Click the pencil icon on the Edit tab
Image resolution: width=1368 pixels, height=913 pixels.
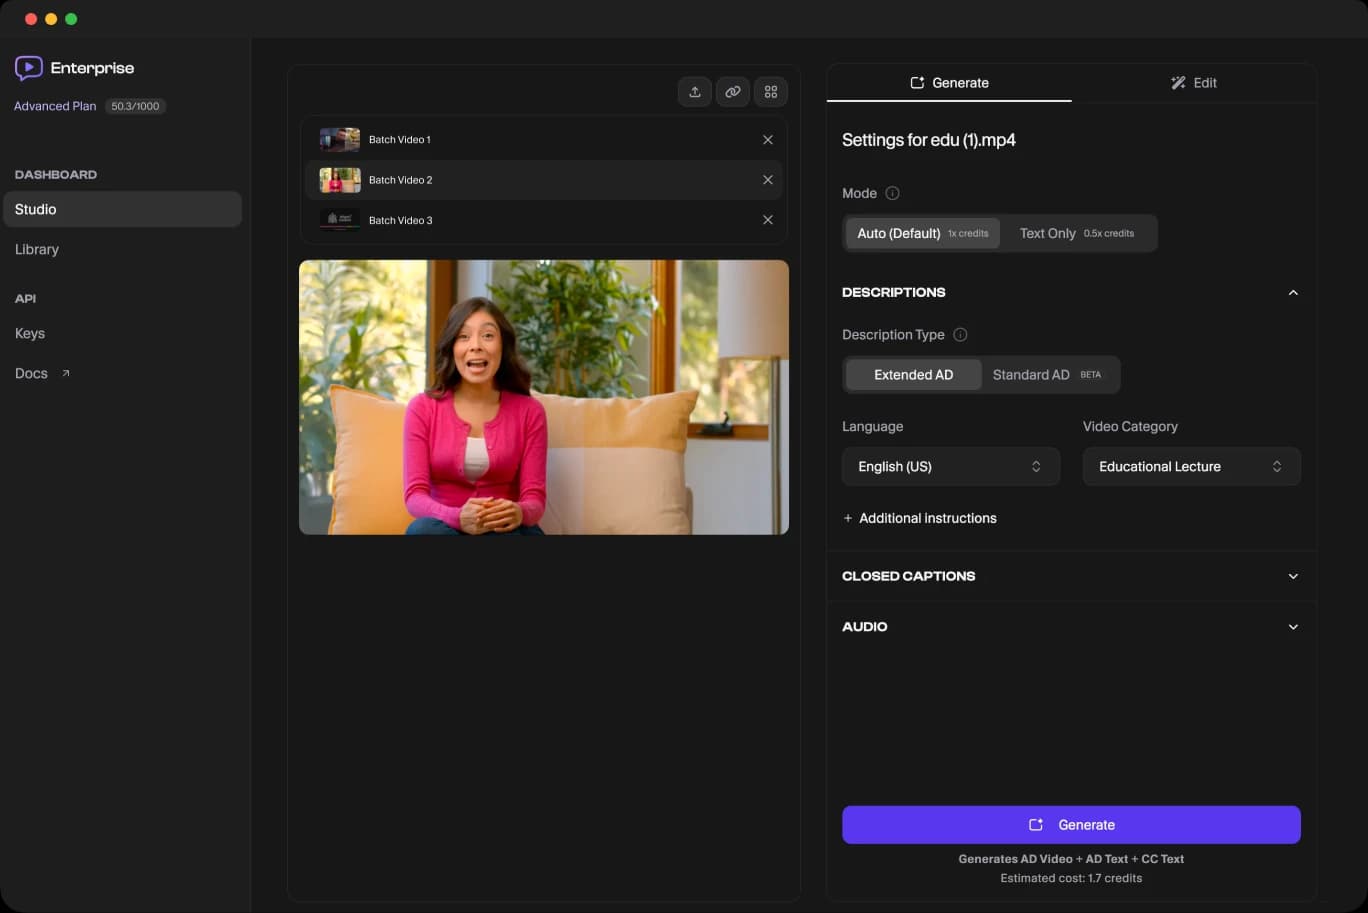pyautogui.click(x=1178, y=82)
